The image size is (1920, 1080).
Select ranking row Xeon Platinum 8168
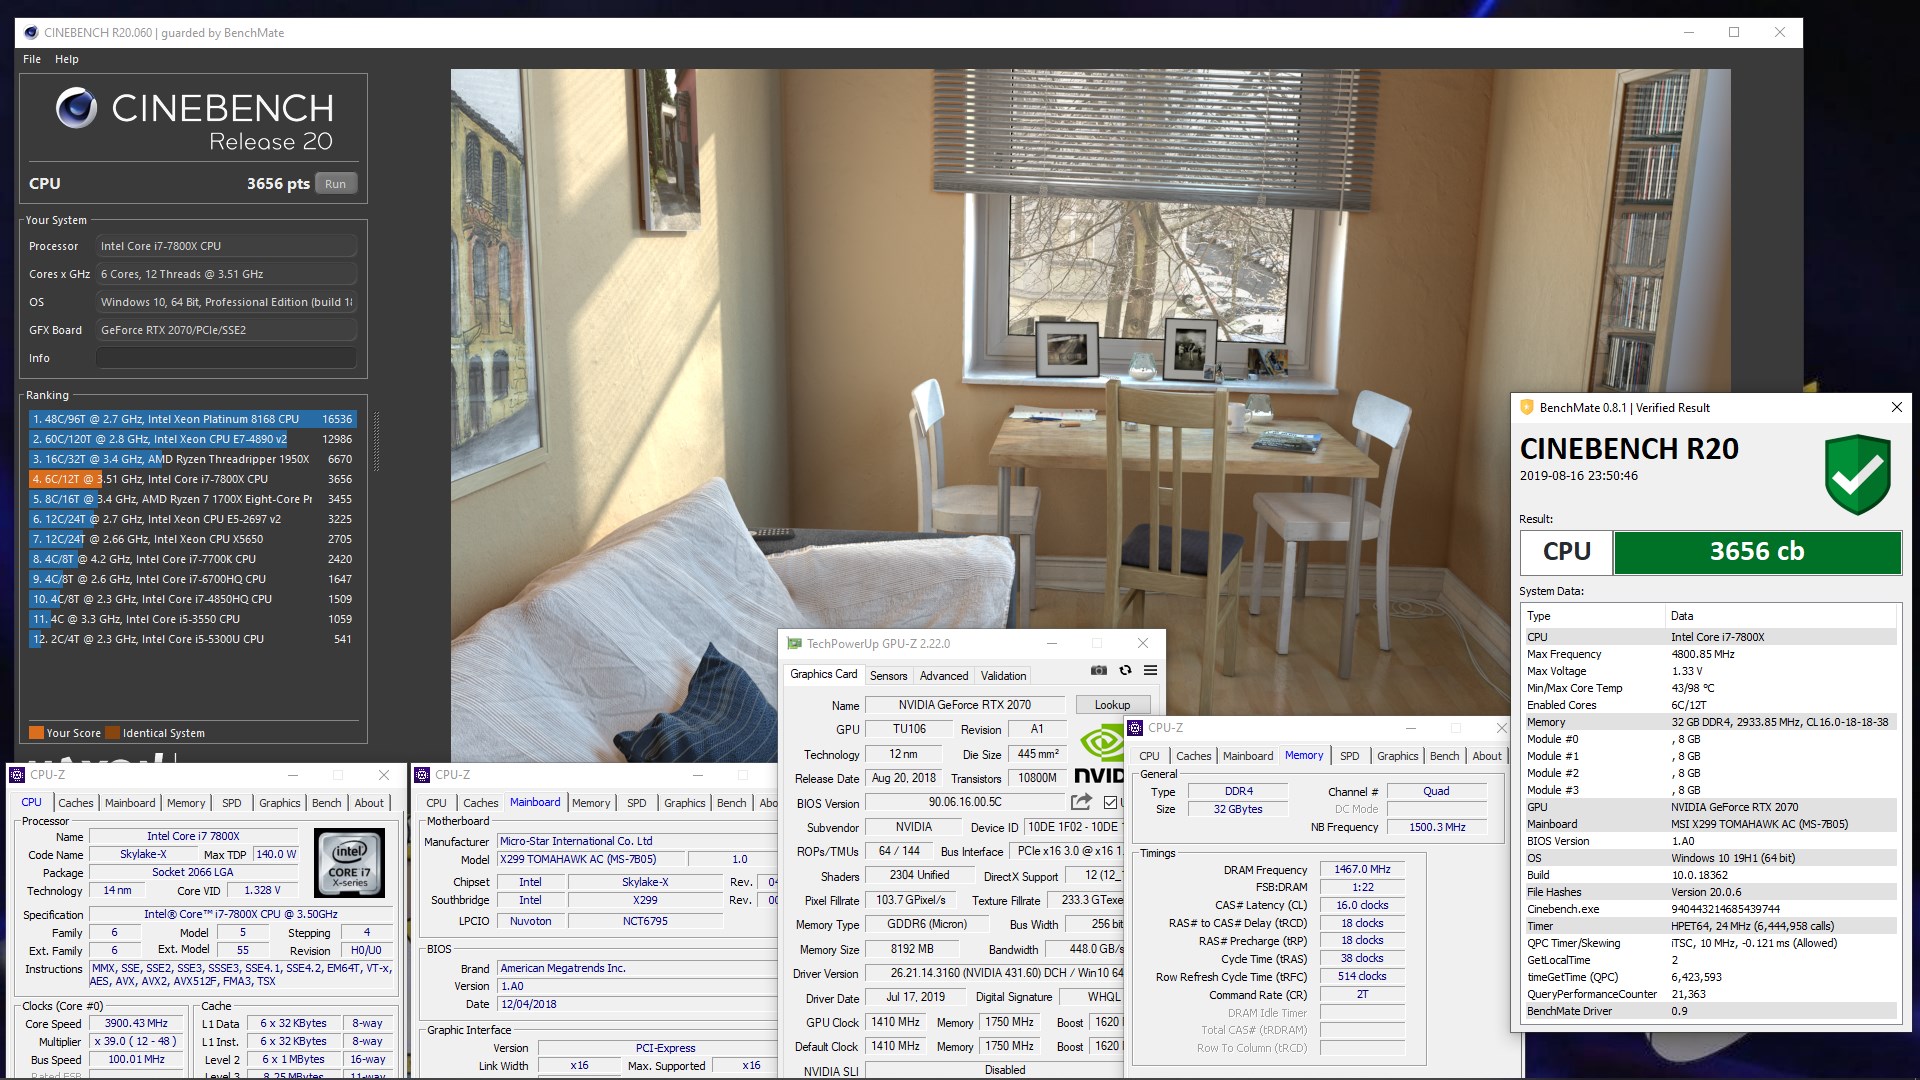191,419
